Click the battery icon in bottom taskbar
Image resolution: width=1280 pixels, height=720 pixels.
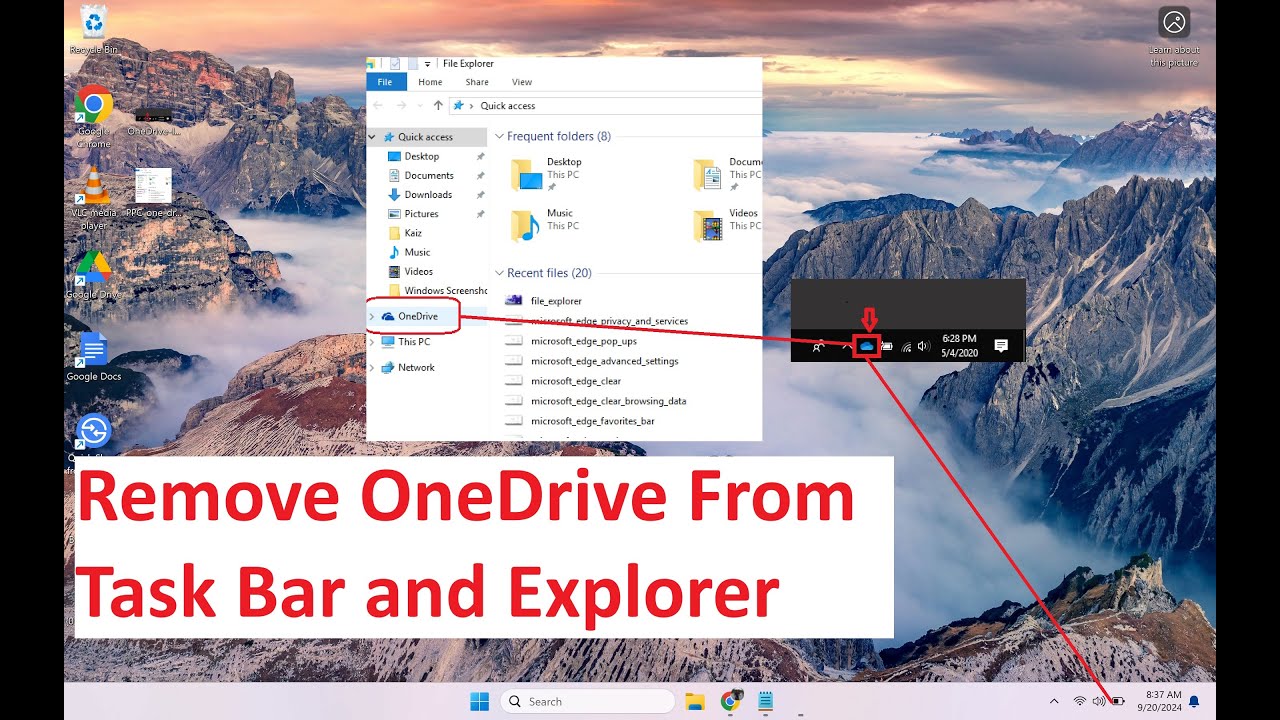(x=1118, y=701)
